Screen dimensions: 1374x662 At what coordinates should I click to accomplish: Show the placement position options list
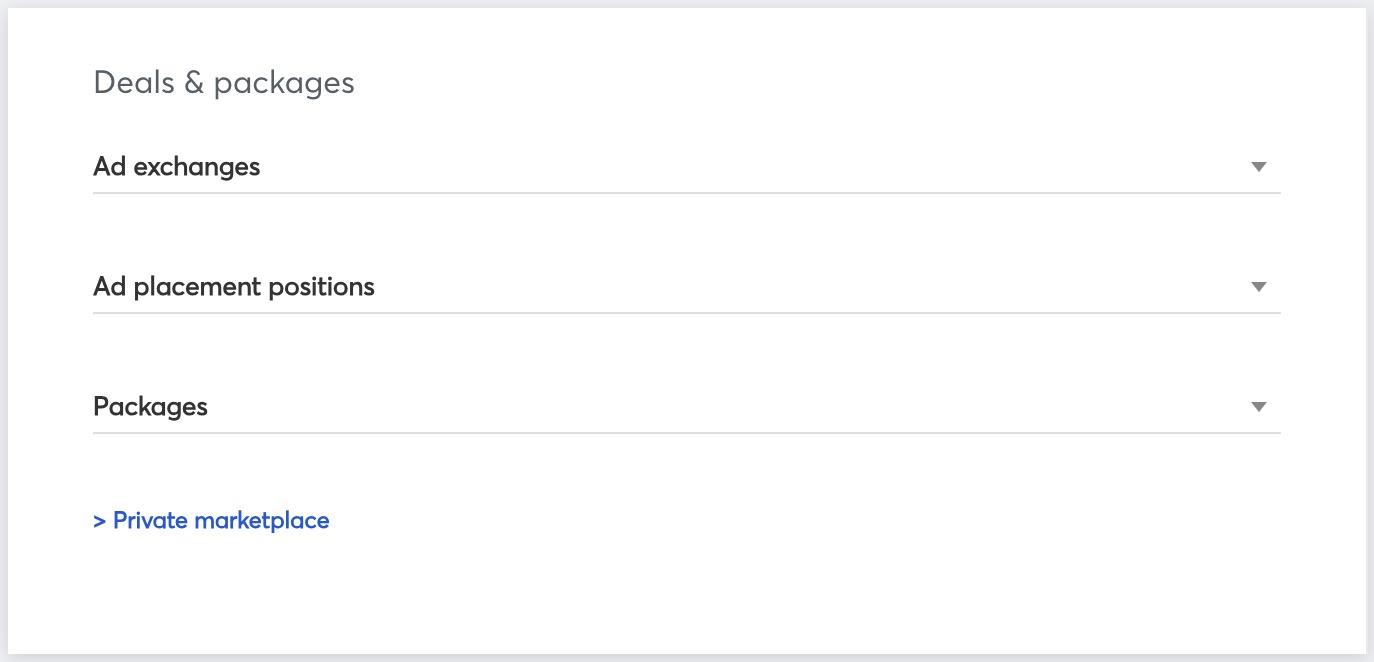click(x=686, y=287)
